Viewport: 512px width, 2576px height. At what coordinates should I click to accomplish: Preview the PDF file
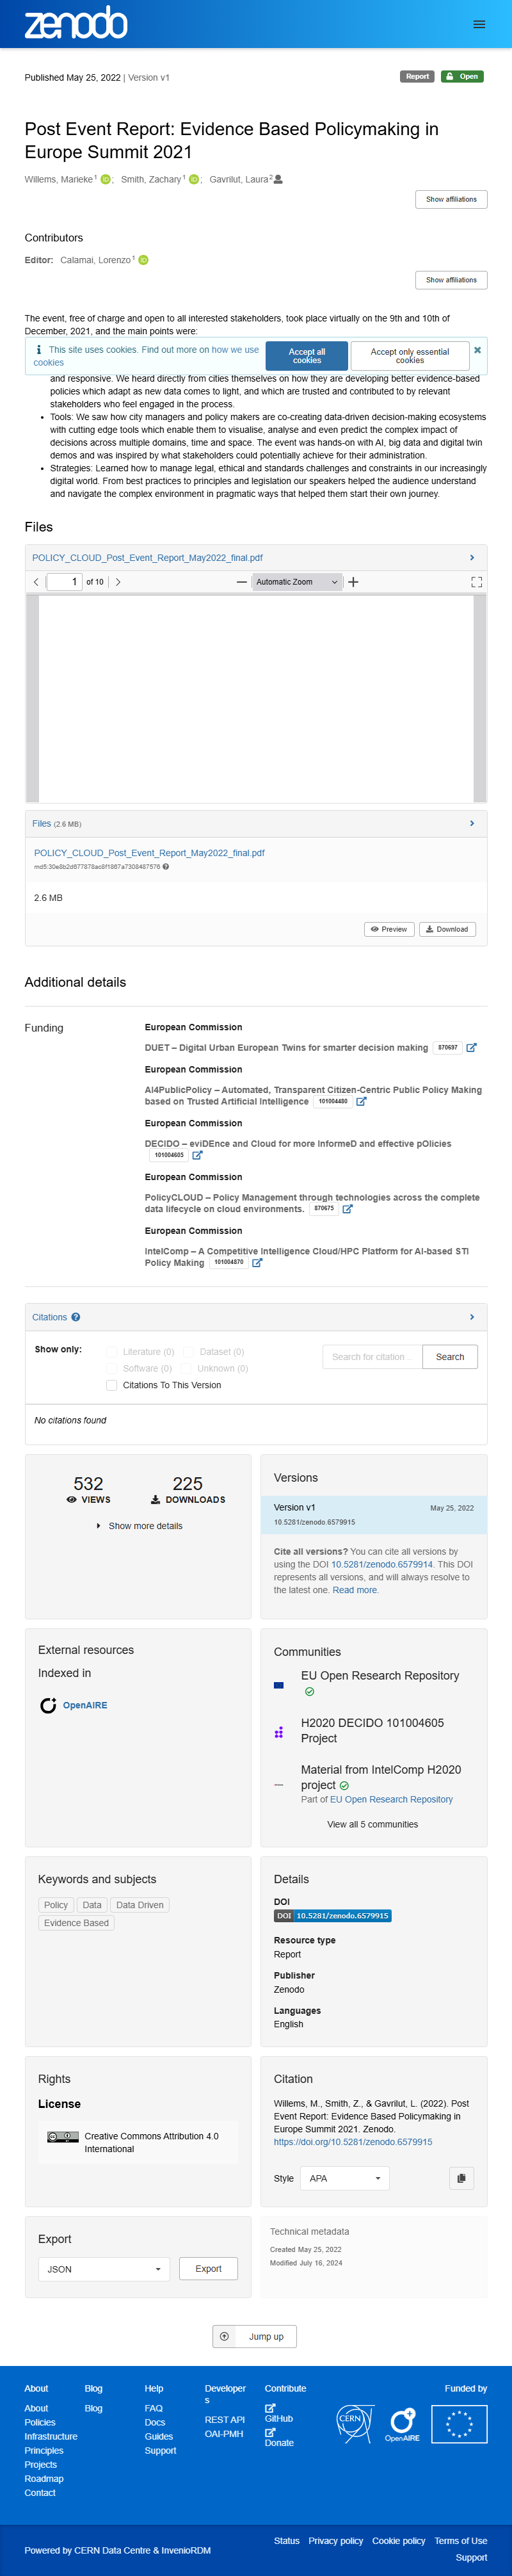coord(389,929)
